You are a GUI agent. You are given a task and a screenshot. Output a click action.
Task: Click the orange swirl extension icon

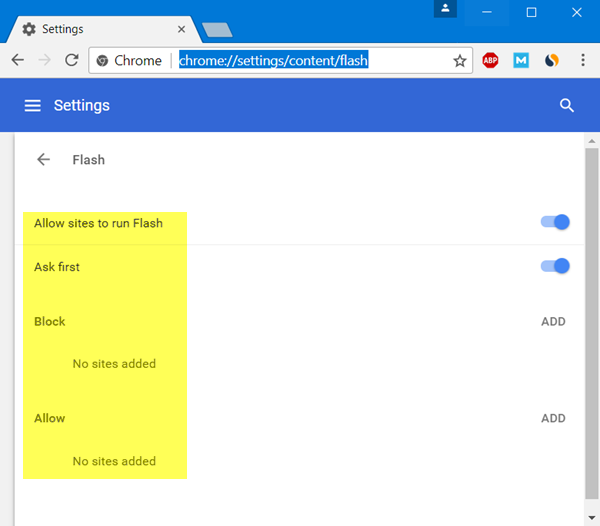coord(551,60)
